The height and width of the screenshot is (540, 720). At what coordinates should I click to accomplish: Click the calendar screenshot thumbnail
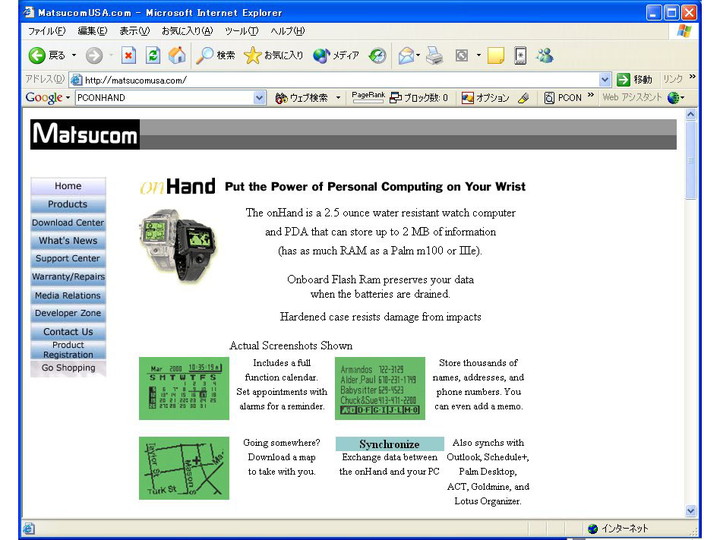tap(184, 388)
